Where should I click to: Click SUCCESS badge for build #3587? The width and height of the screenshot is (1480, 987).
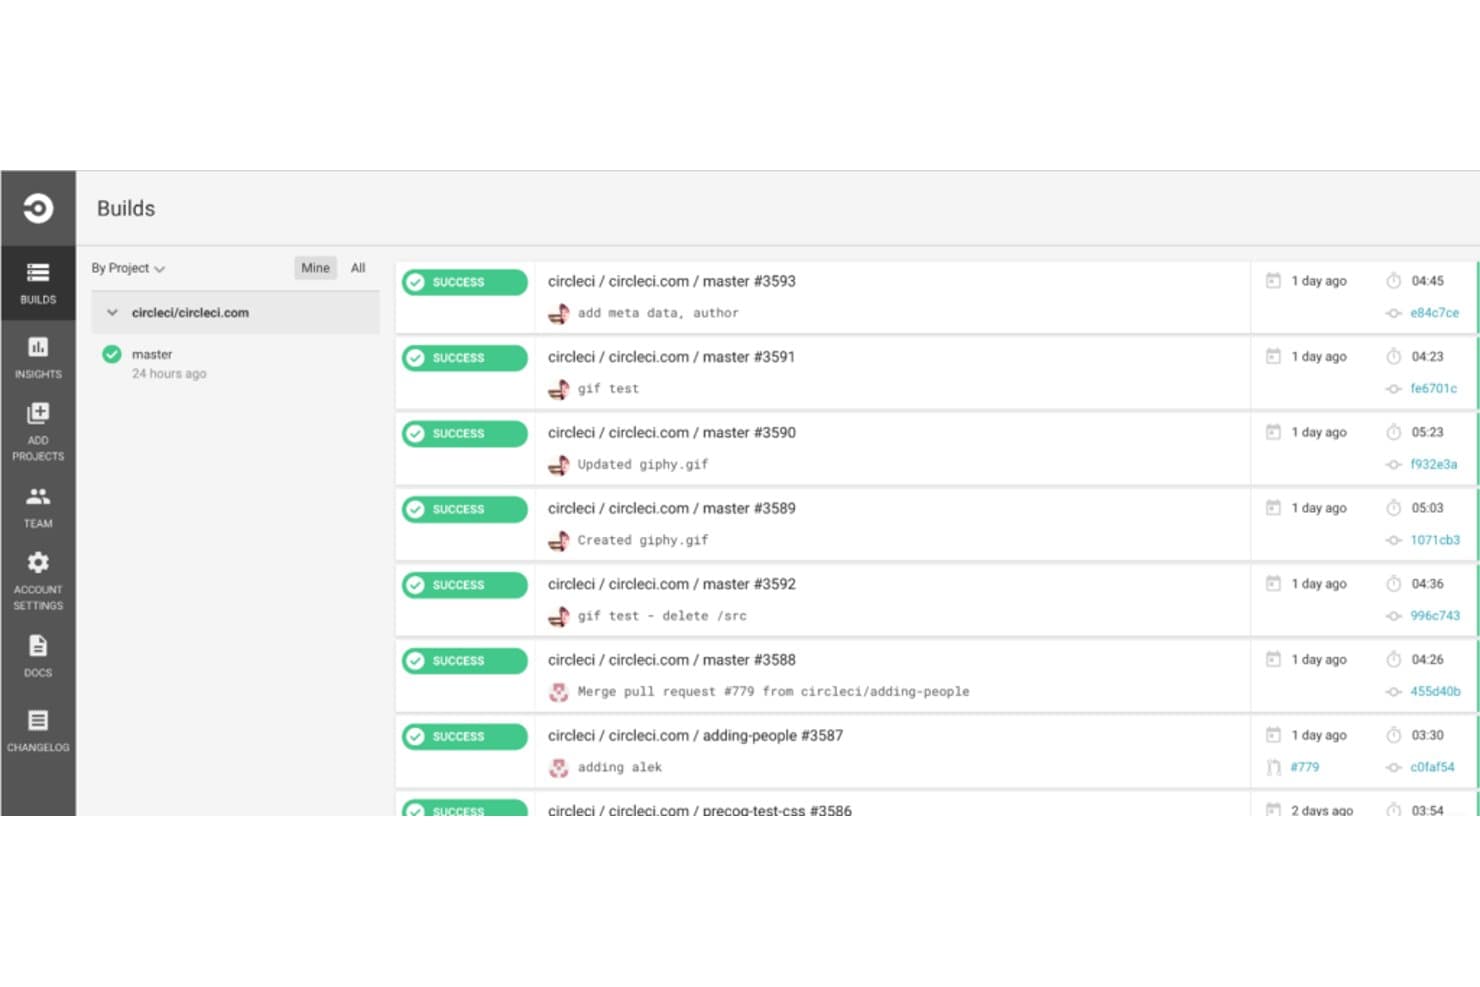tap(465, 737)
